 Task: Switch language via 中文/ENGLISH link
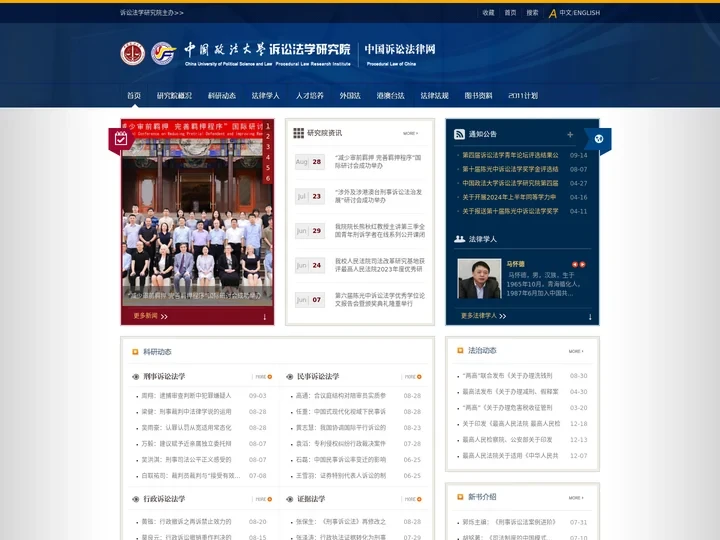click(x=579, y=13)
